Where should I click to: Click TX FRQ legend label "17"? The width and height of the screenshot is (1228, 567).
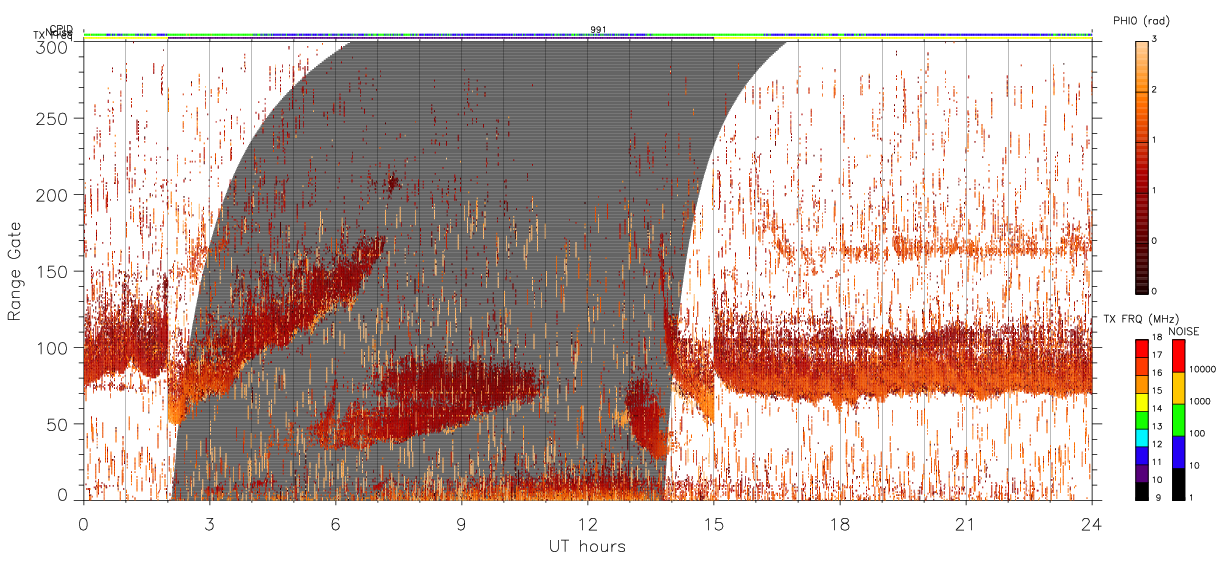tap(1157, 354)
